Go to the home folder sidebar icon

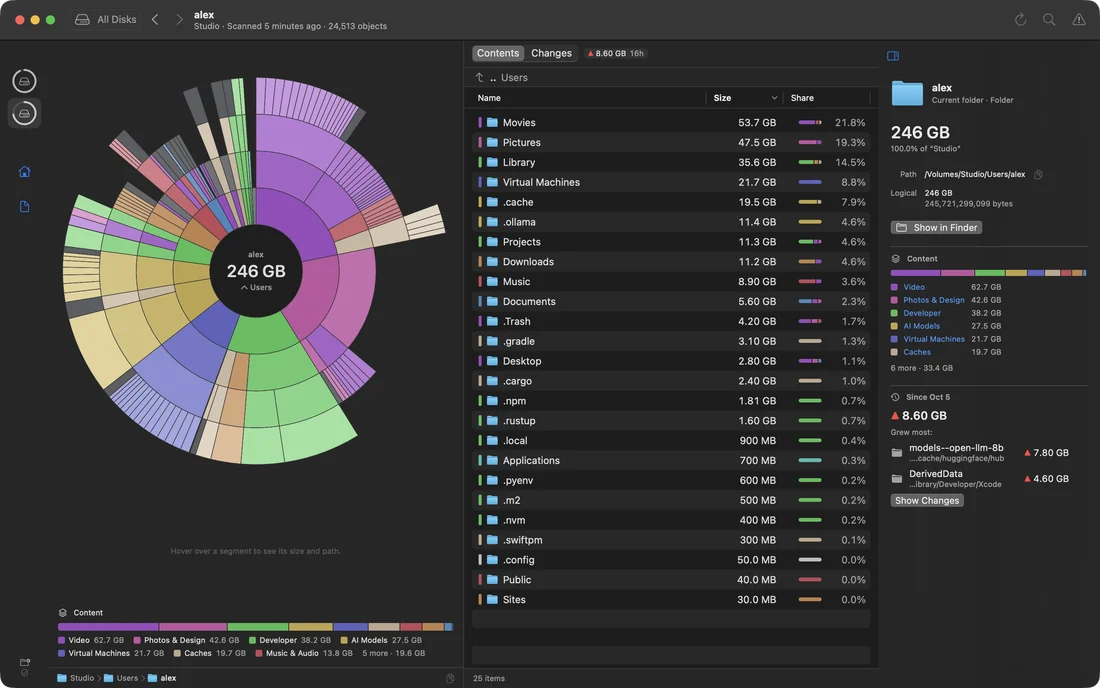click(25, 172)
